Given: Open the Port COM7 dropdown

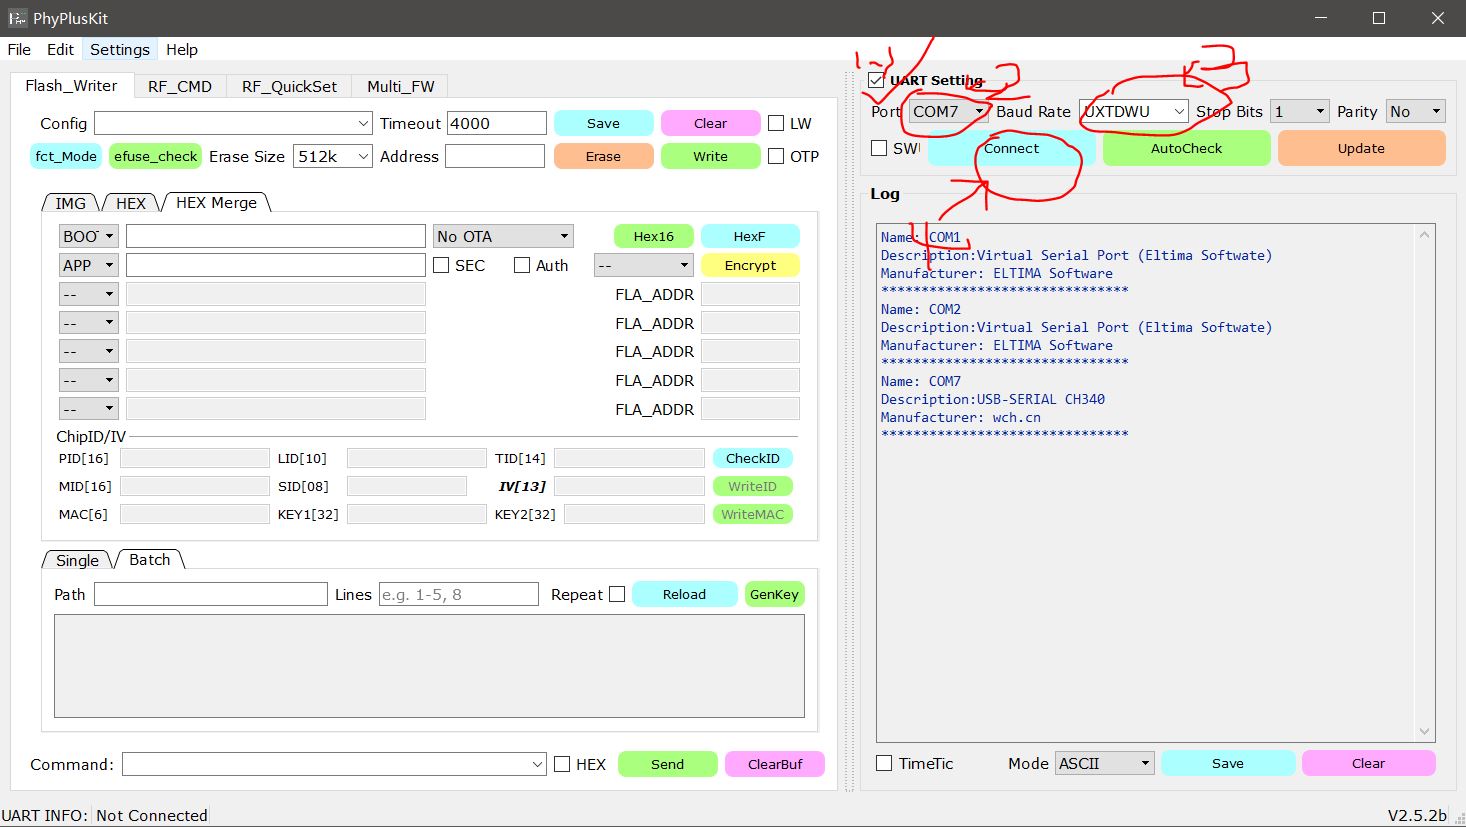Looking at the screenshot, I should coord(949,111).
